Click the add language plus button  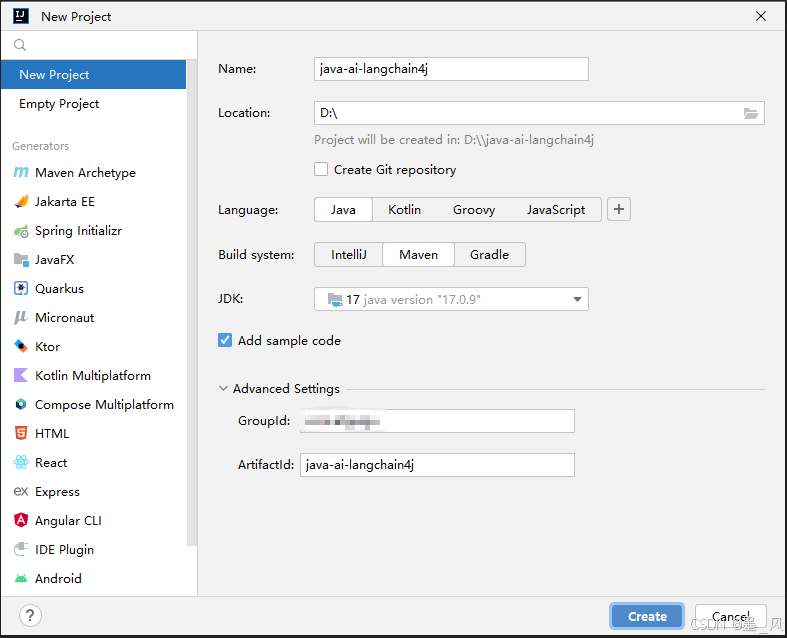619,209
